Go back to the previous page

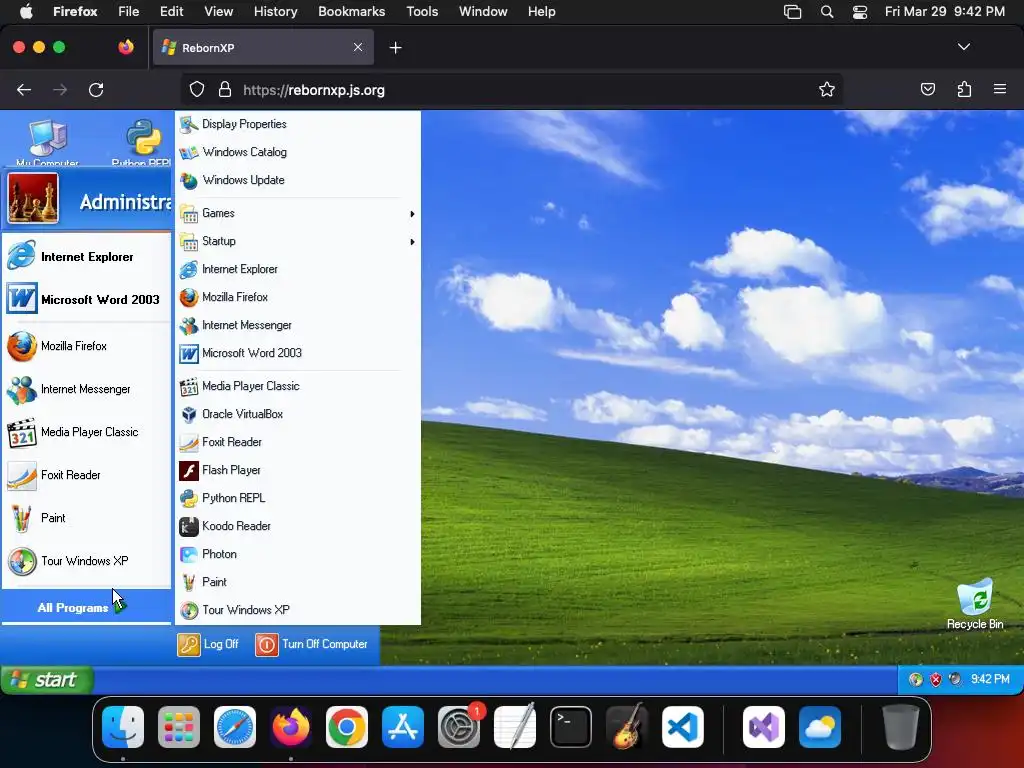(24, 89)
